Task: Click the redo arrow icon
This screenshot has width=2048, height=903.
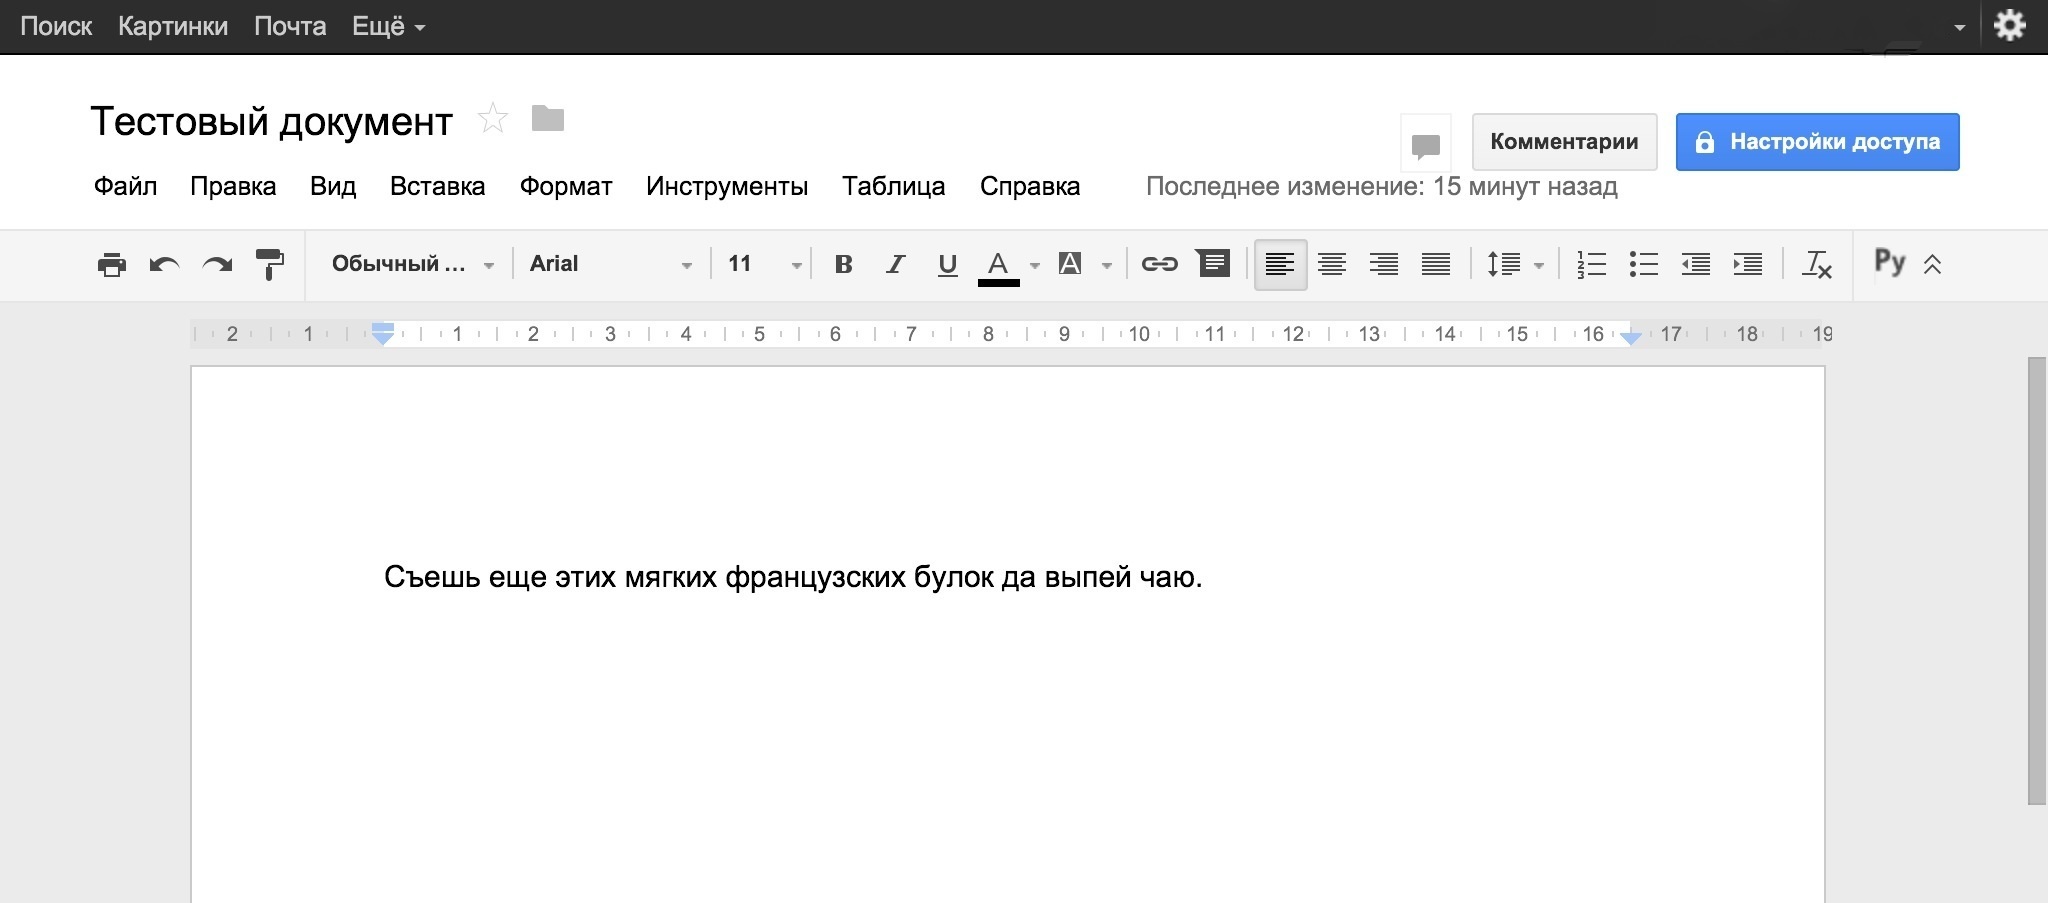Action: 217,264
